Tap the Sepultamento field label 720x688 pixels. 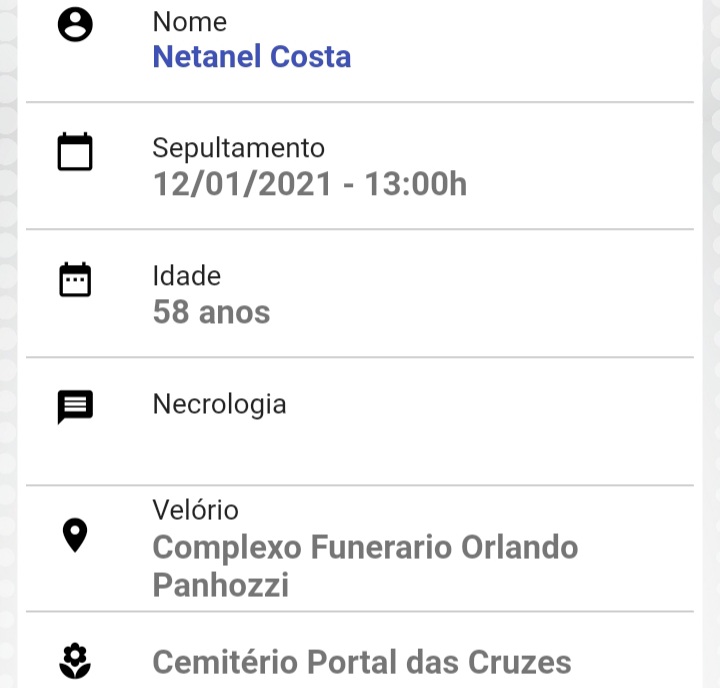click(x=238, y=148)
